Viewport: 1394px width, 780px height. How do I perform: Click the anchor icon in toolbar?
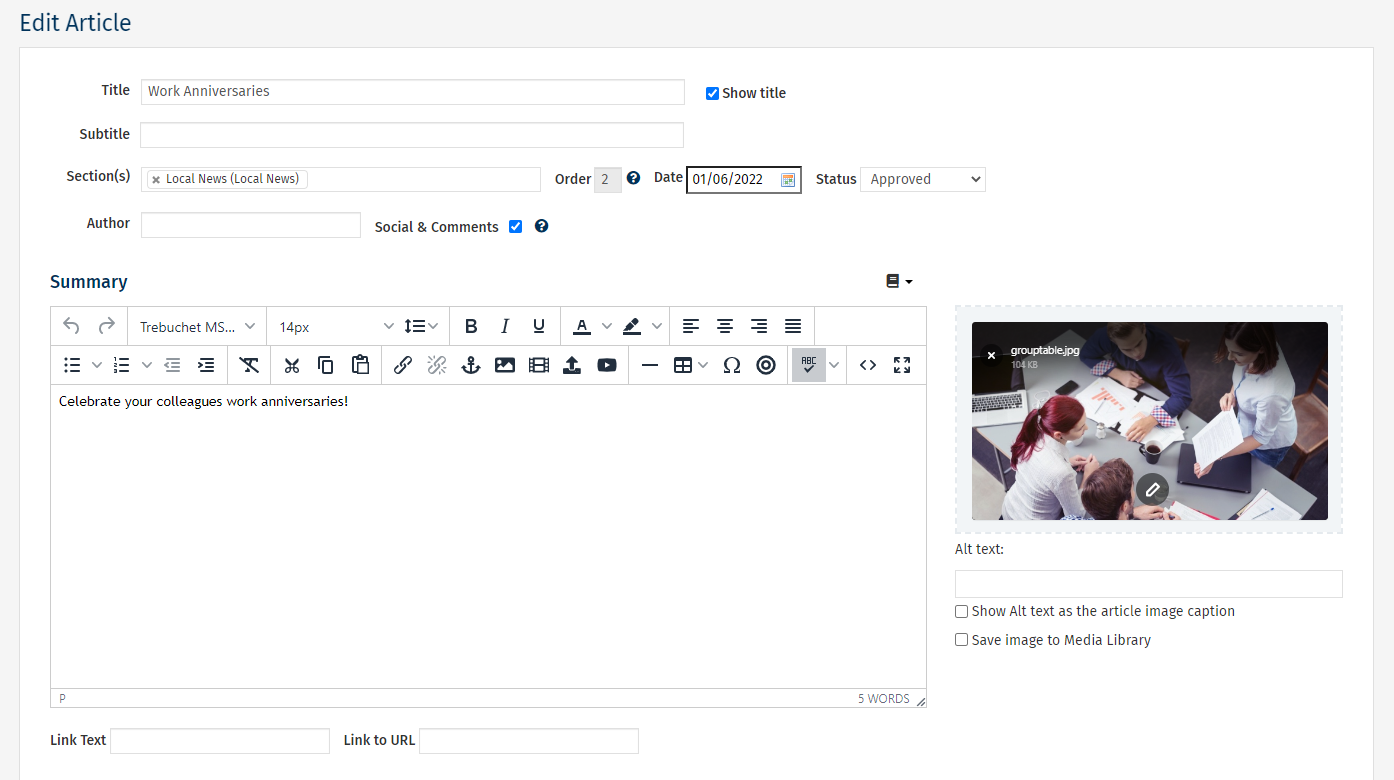470,365
